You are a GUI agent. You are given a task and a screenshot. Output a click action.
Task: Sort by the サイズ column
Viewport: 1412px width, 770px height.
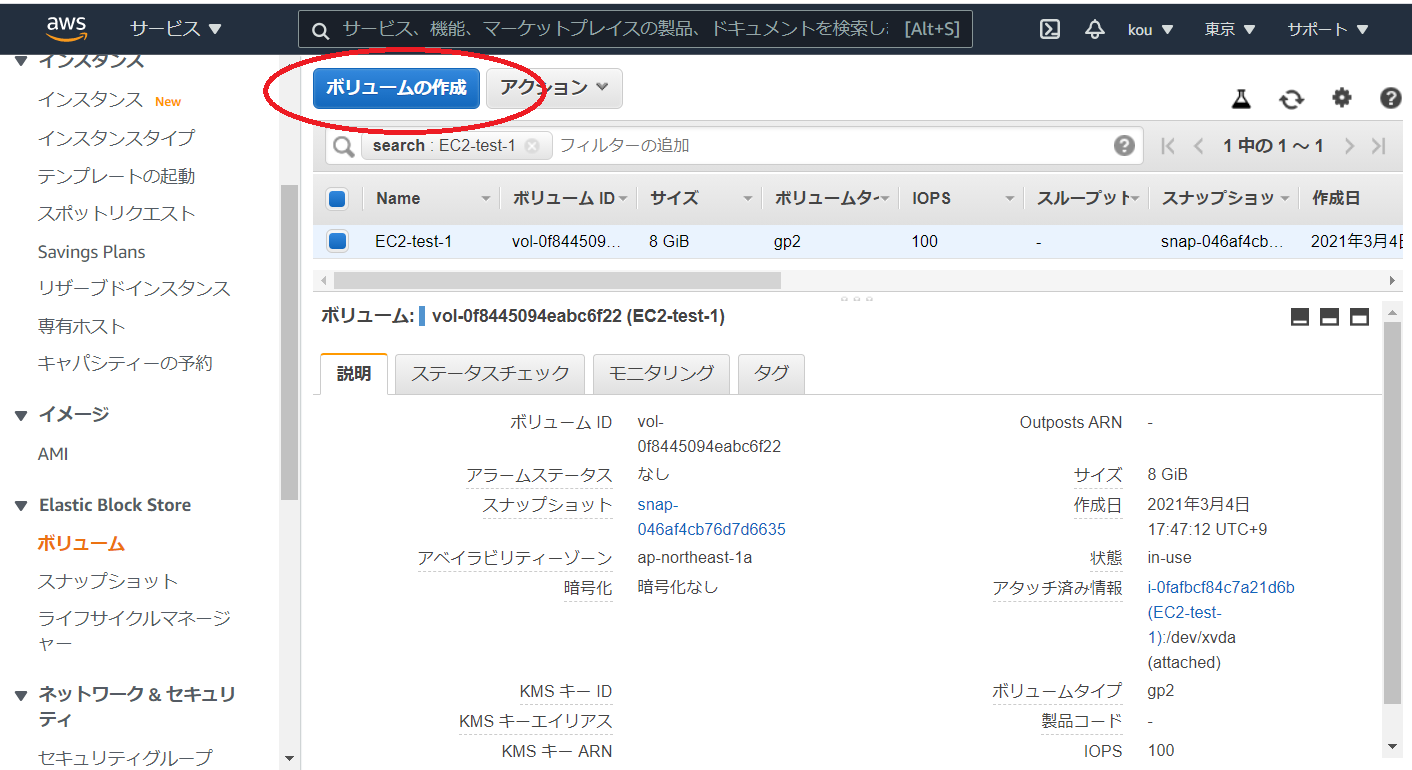(x=700, y=198)
